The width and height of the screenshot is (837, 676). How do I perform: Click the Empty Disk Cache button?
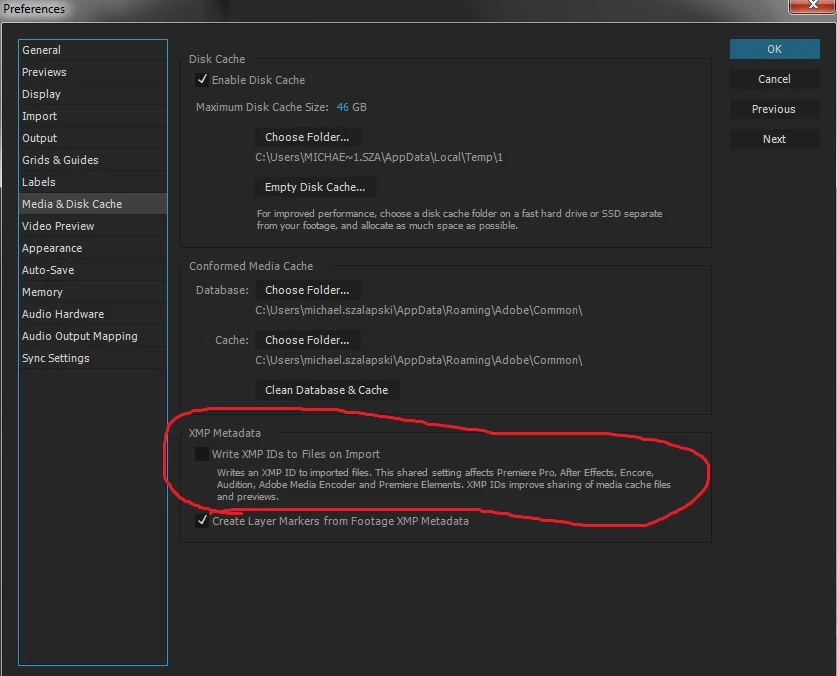pos(315,187)
